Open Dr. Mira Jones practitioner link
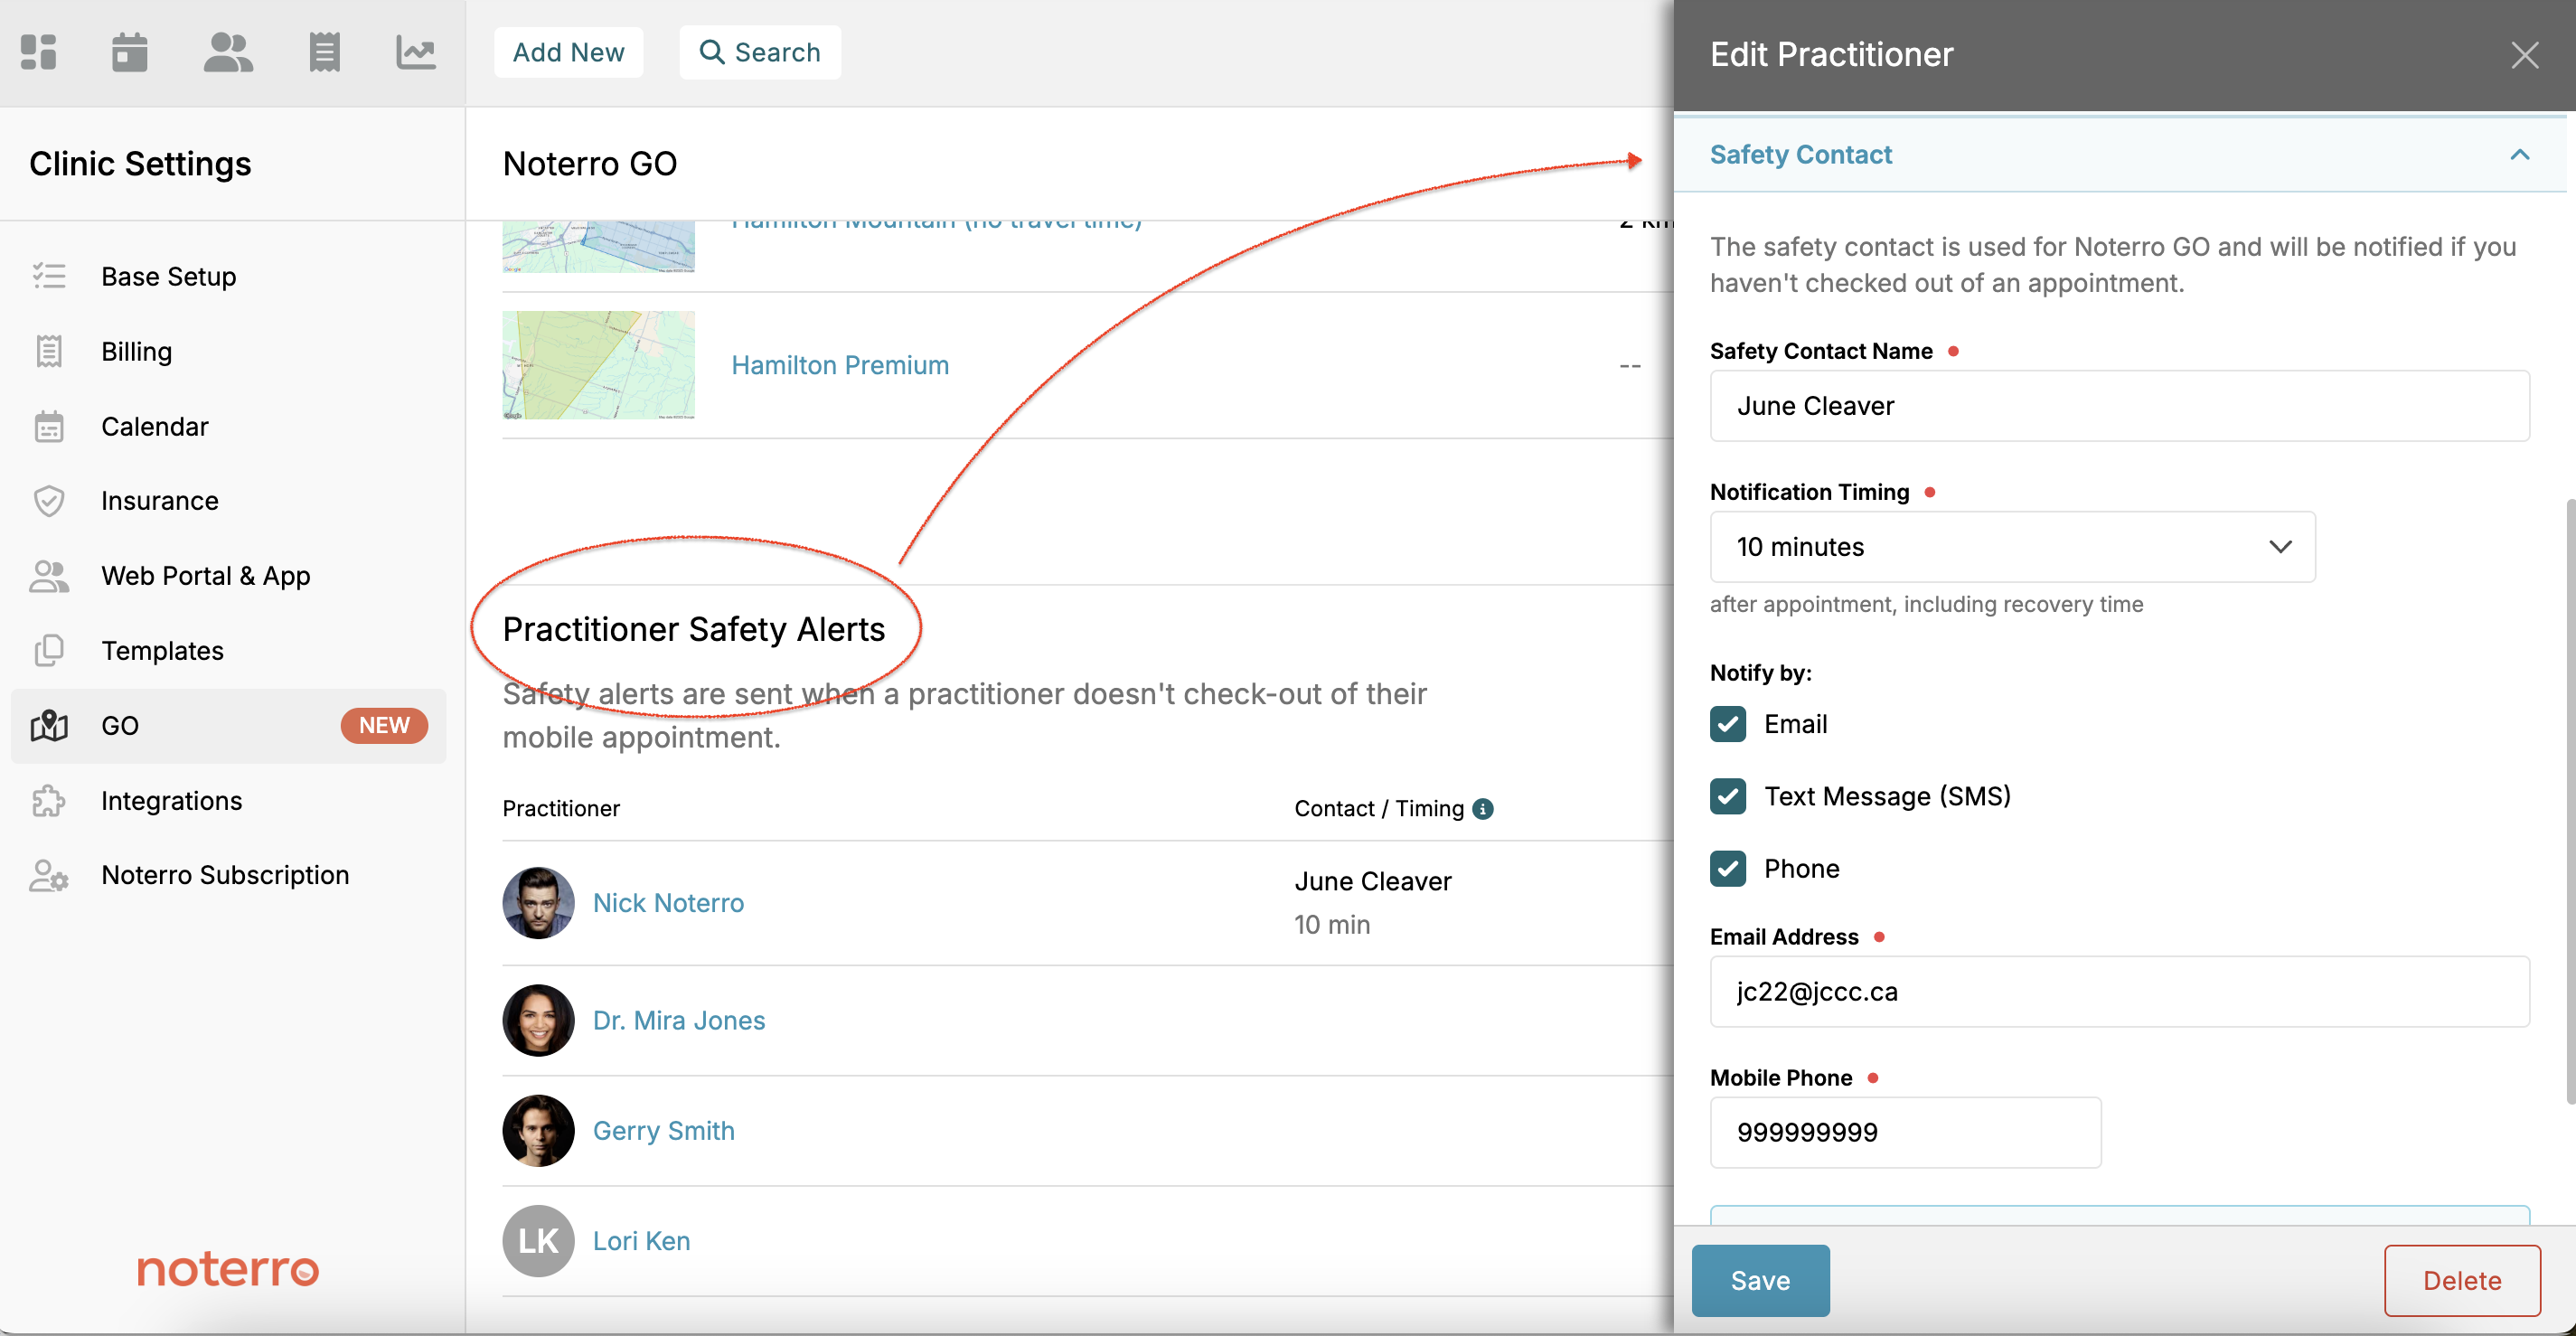The image size is (2576, 1336). (678, 1021)
